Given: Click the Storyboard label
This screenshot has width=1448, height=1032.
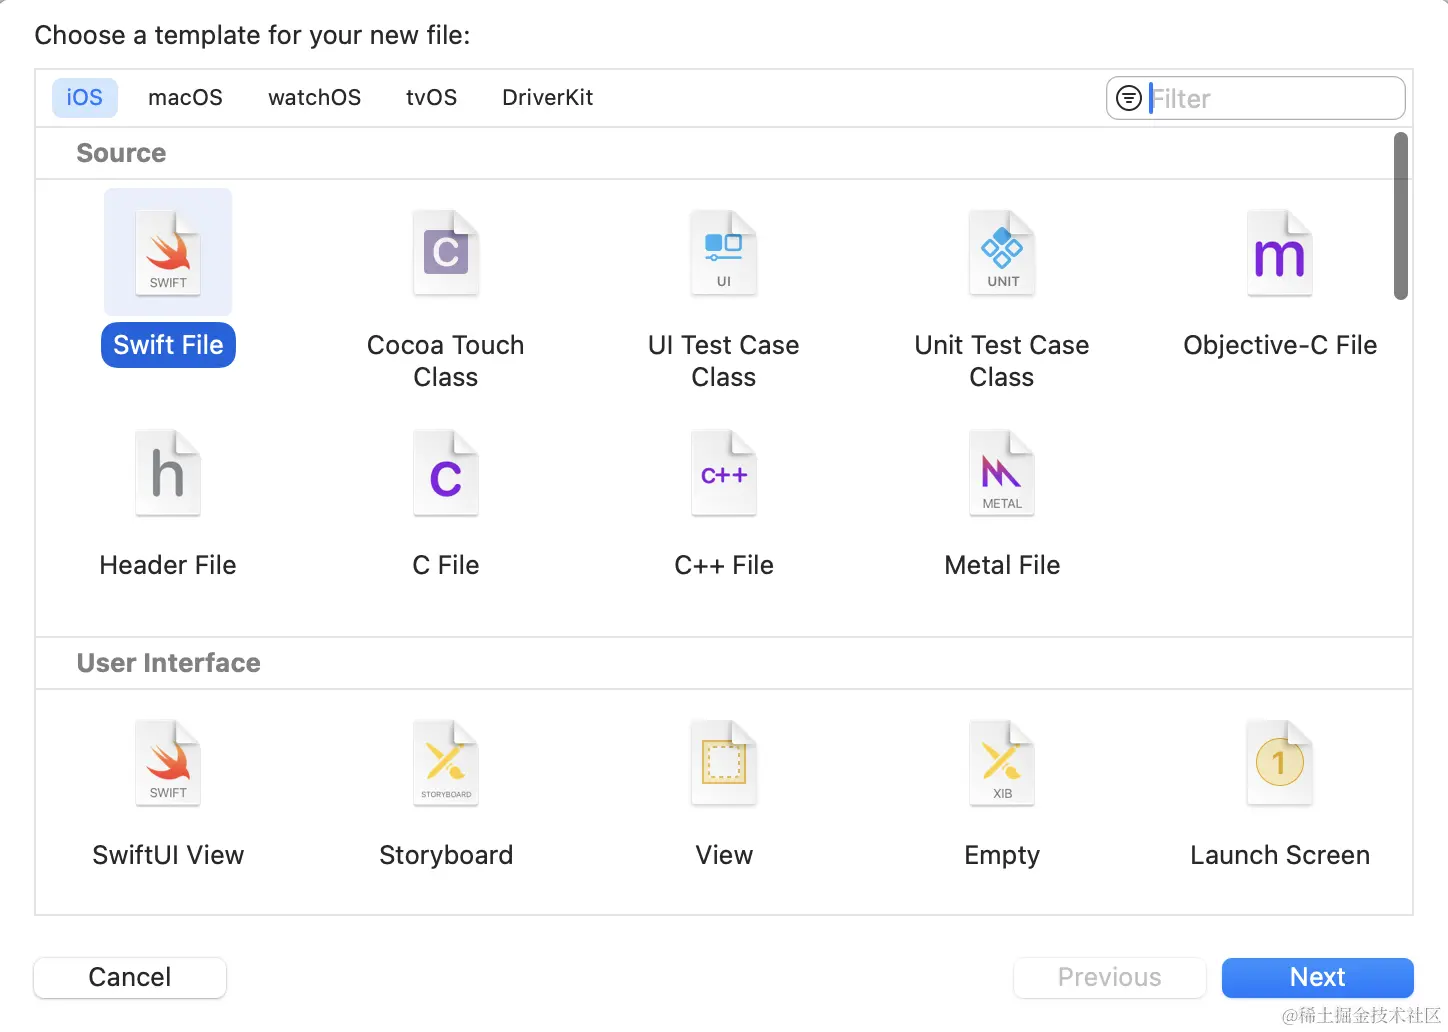Looking at the screenshot, I should pyautogui.click(x=446, y=855).
